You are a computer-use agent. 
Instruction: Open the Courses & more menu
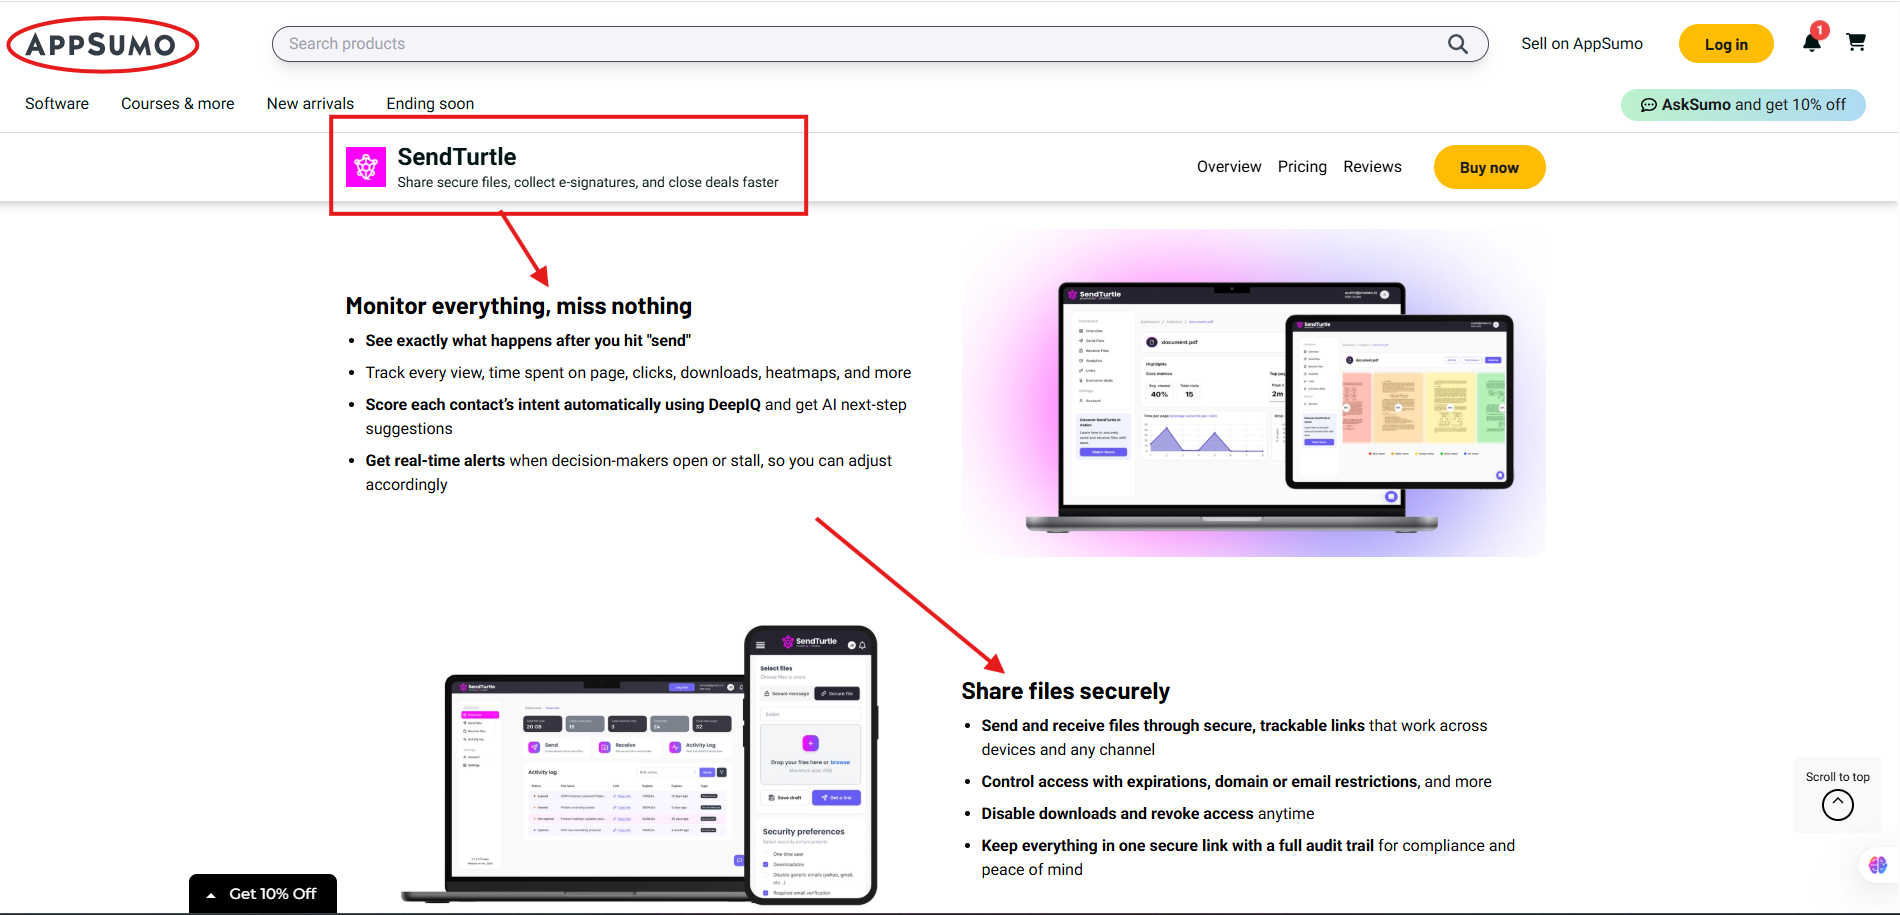point(177,104)
